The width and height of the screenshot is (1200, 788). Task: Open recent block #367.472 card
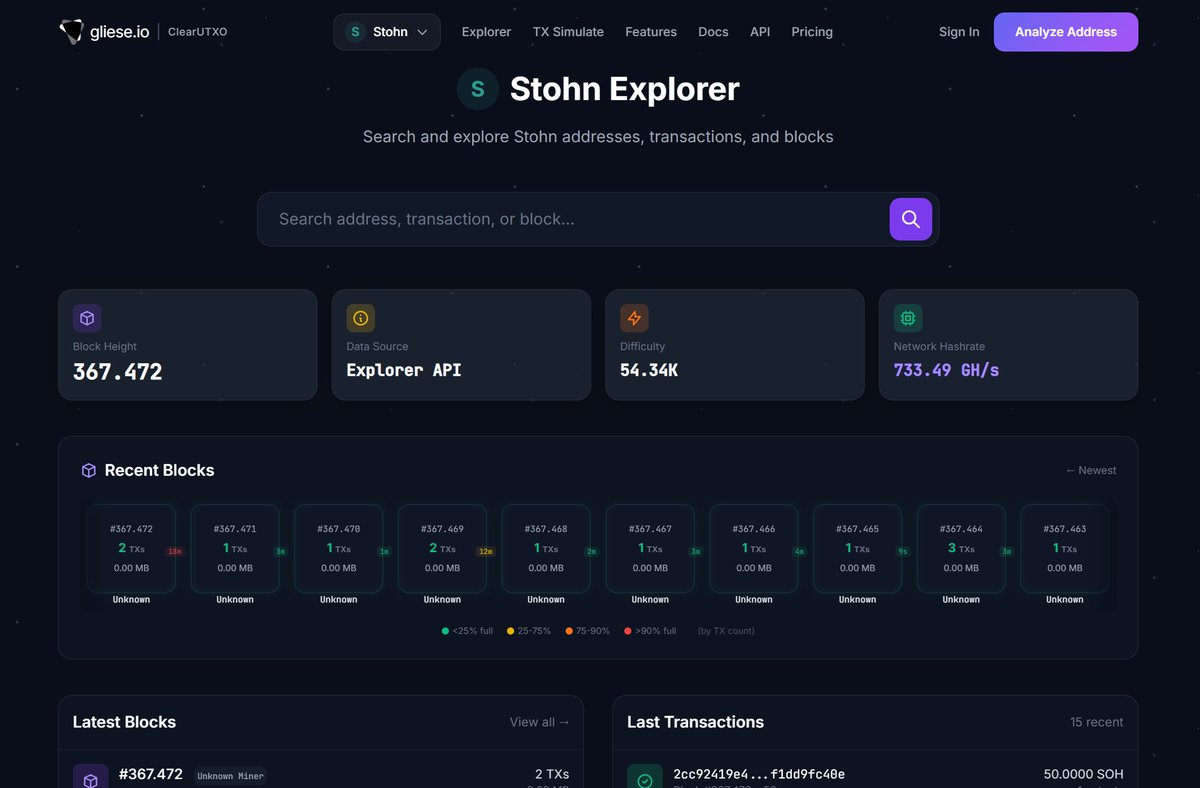pyautogui.click(x=131, y=549)
